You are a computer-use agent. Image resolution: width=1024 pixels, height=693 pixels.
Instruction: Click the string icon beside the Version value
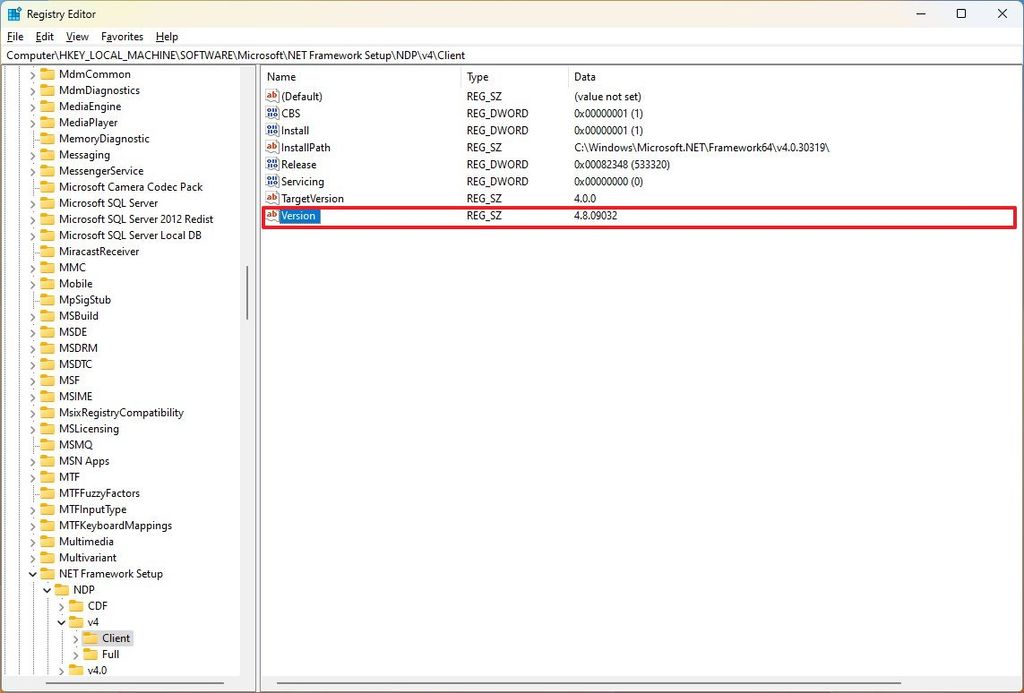[x=273, y=216]
